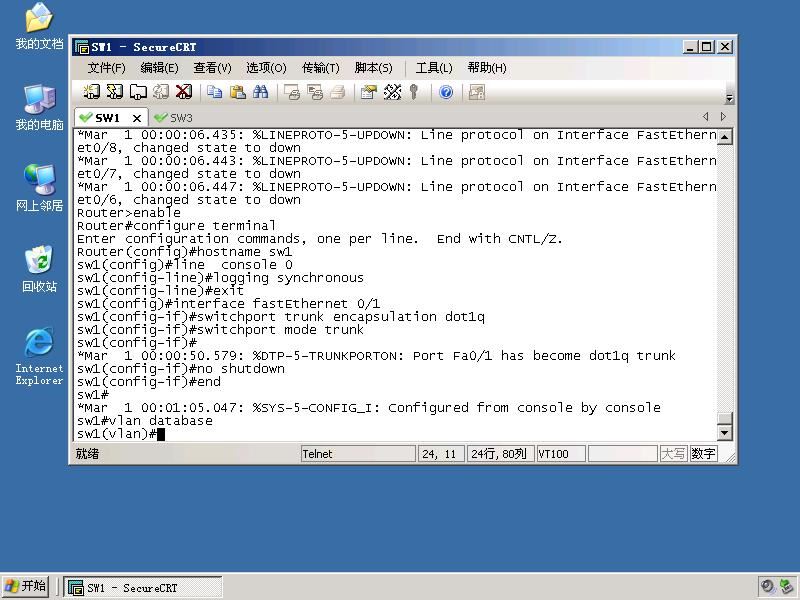Click SecureCRT title bar window icon
This screenshot has height=600, width=800.
tap(82, 47)
